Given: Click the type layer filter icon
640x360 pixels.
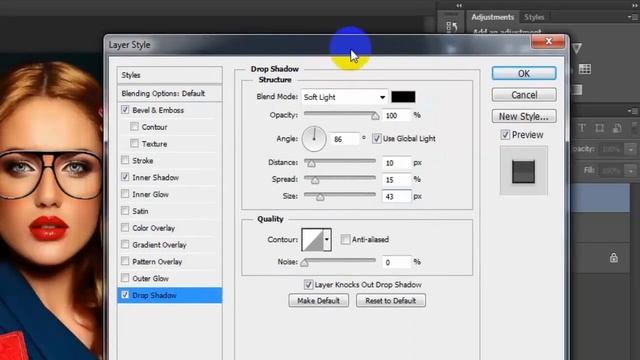Looking at the screenshot, I should pos(582,128).
